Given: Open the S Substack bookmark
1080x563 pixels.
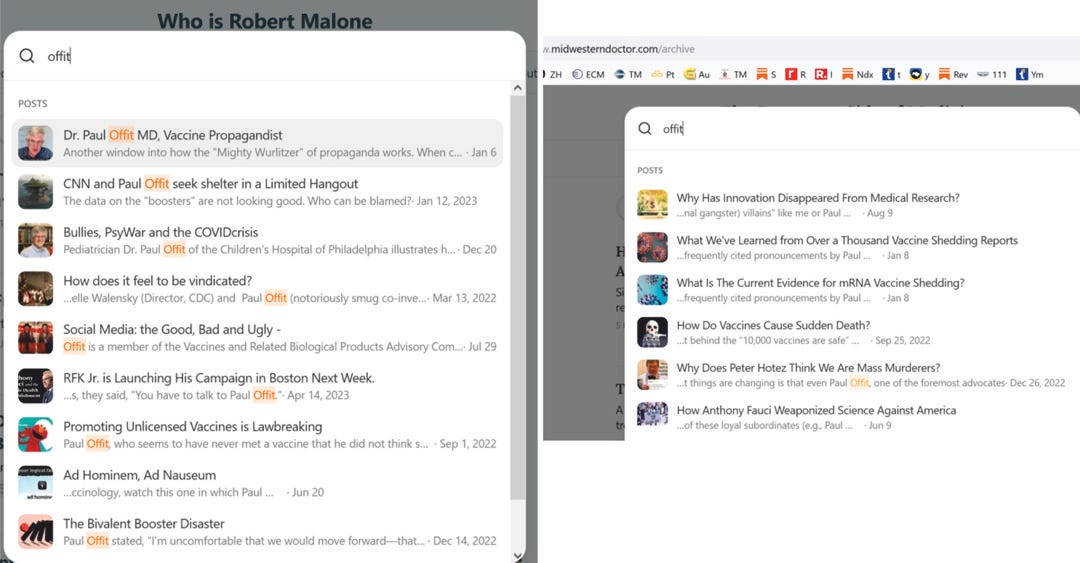Looking at the screenshot, I should pos(766,74).
